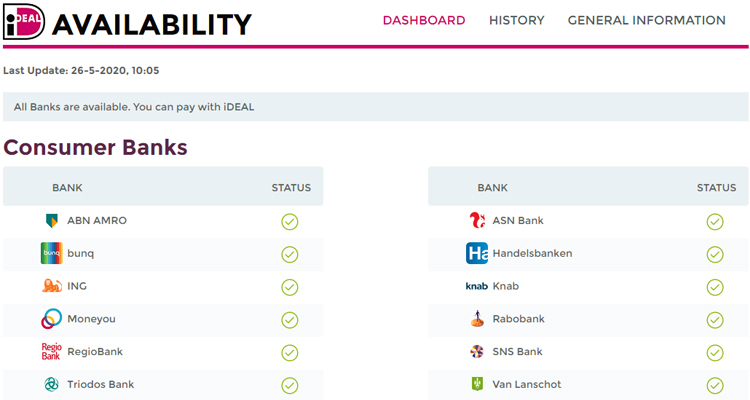This screenshot has height=400, width=750.
Task: Open the General Information tab
Action: [x=647, y=20]
